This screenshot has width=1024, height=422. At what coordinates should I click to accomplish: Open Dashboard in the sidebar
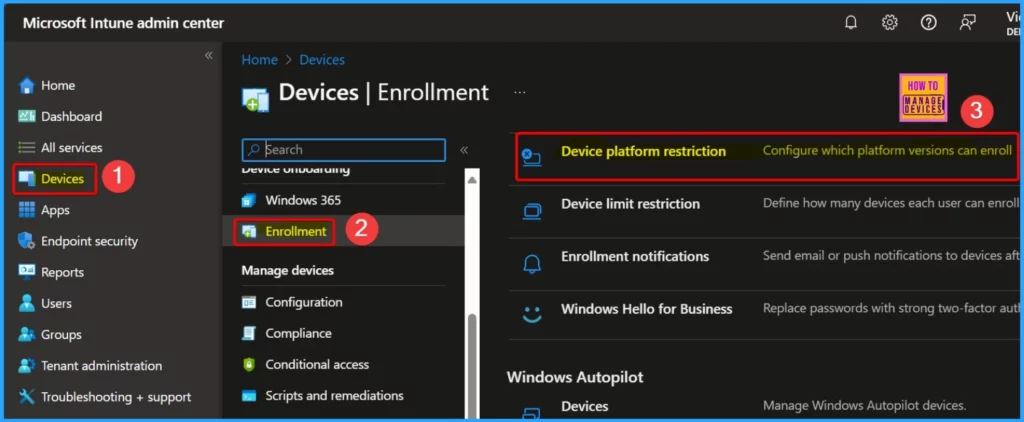pos(71,116)
